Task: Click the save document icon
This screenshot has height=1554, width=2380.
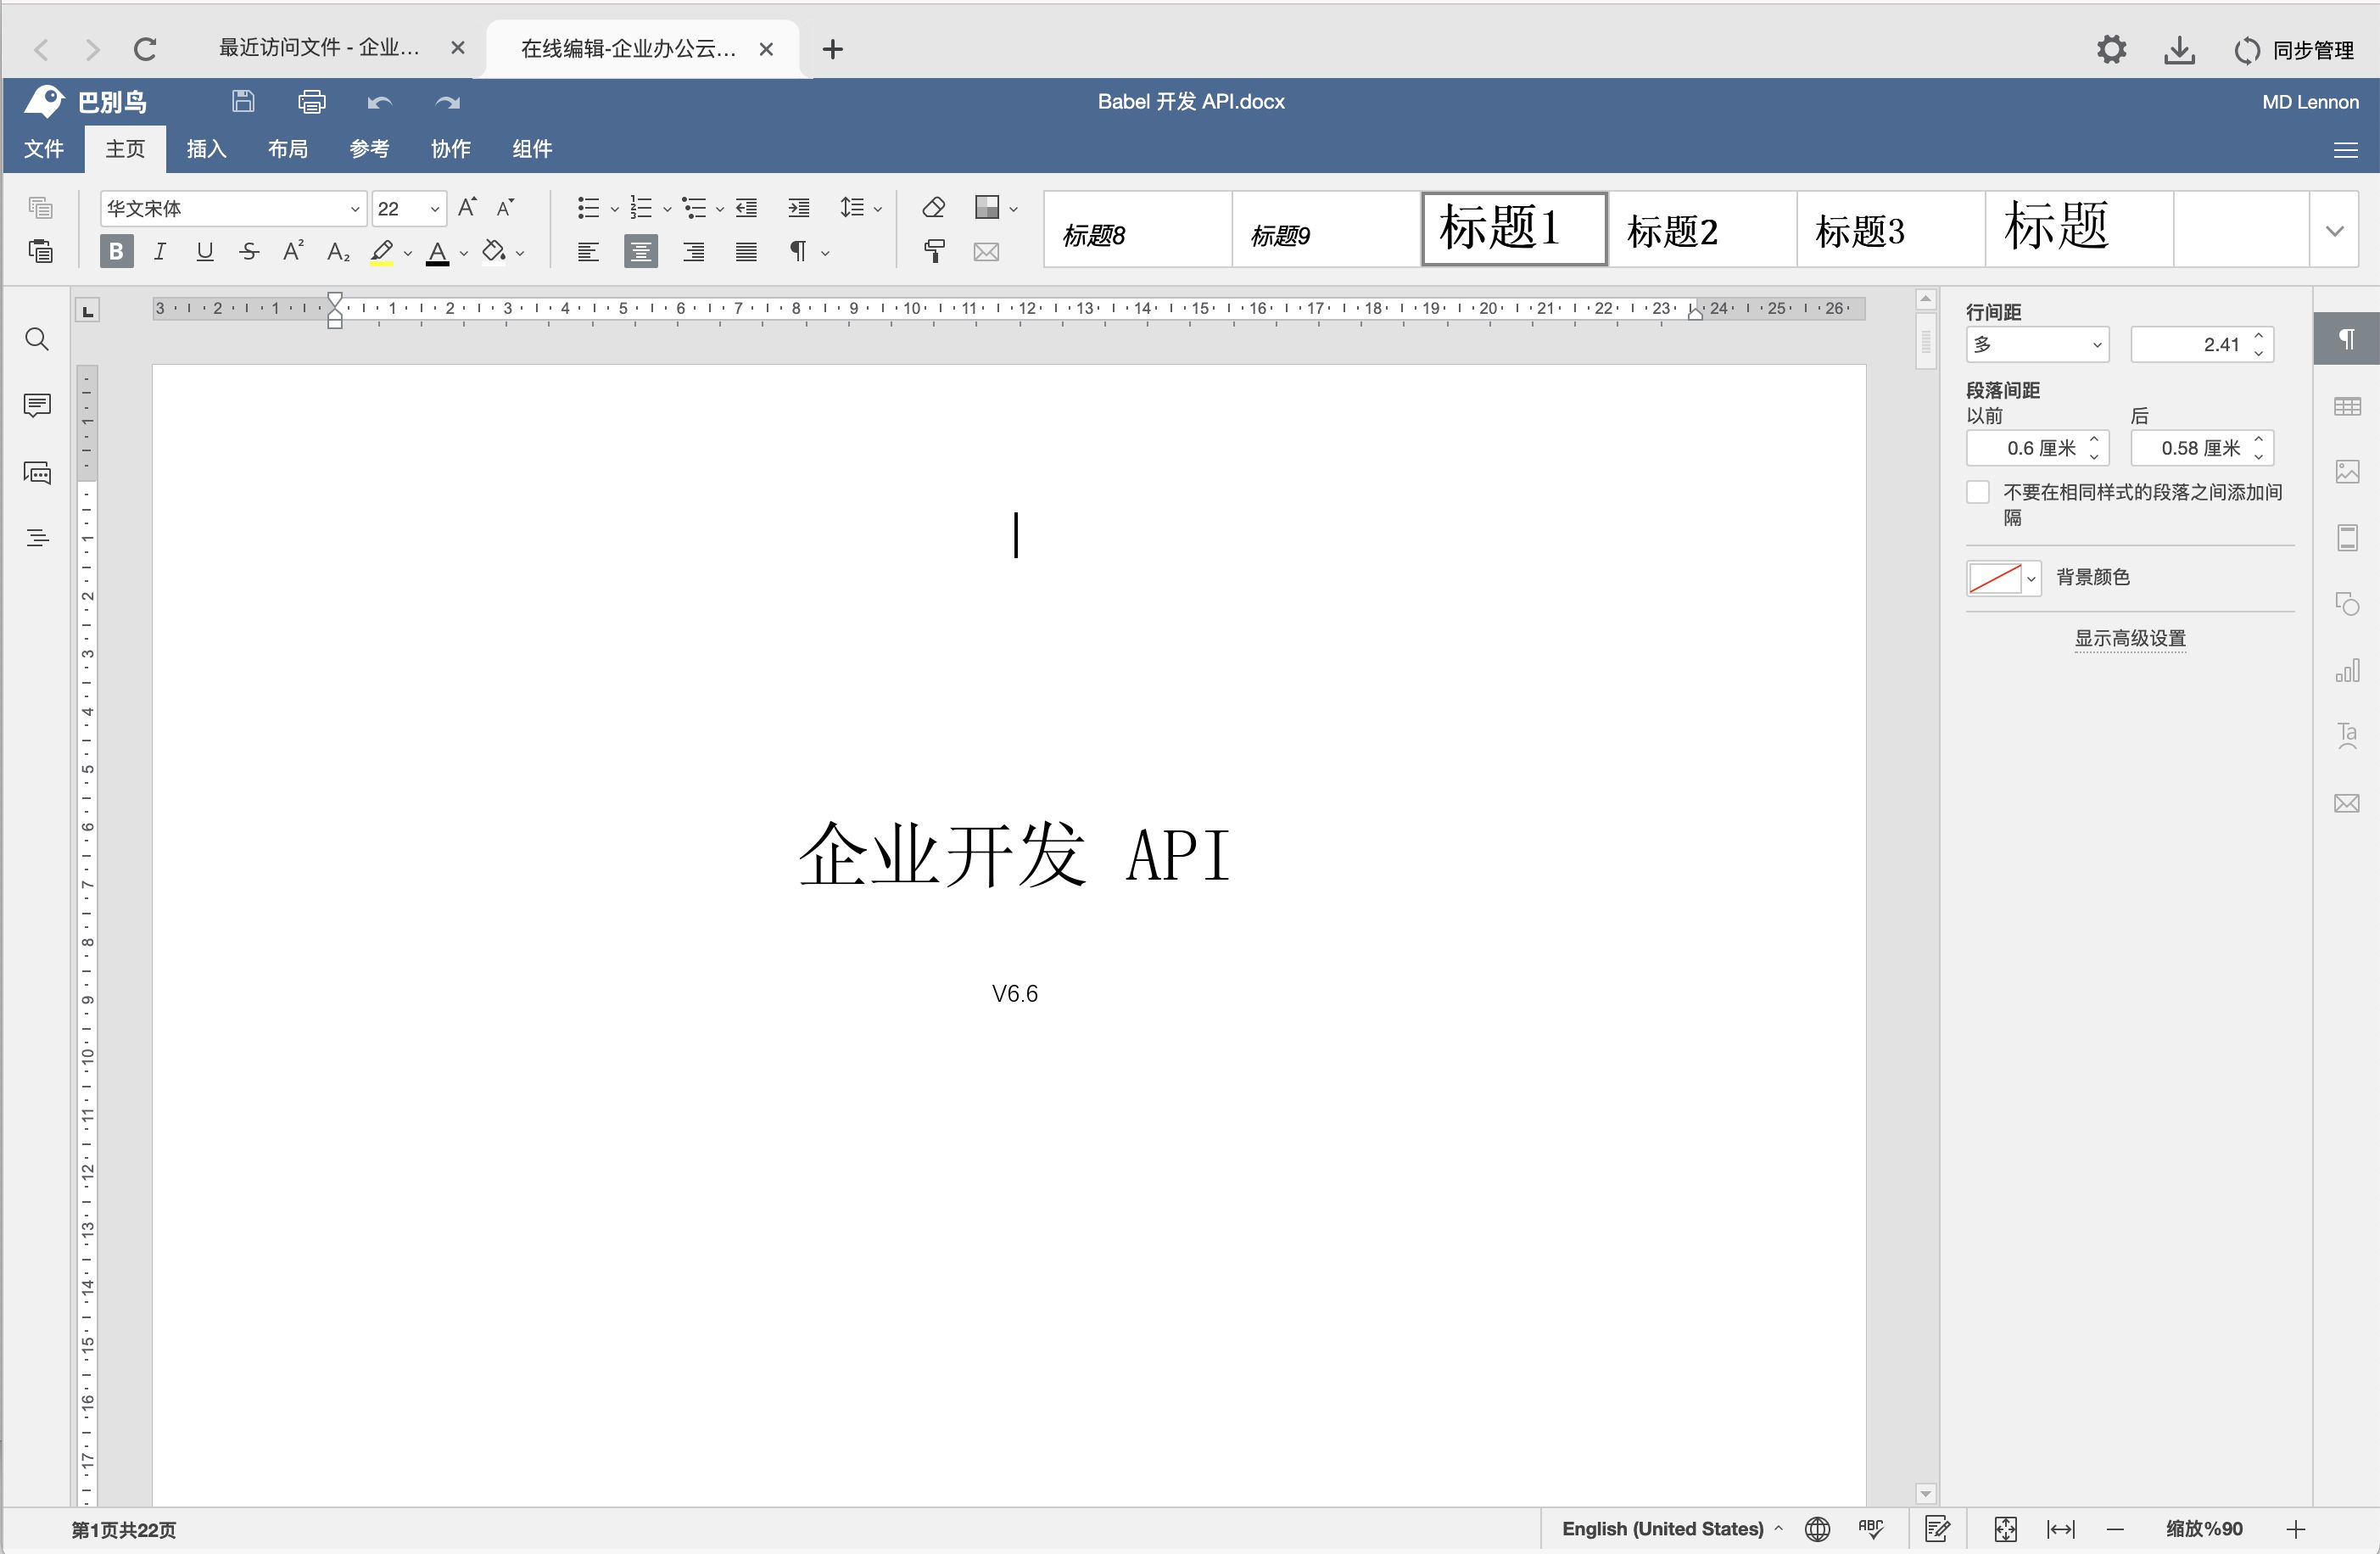Action: point(243,101)
